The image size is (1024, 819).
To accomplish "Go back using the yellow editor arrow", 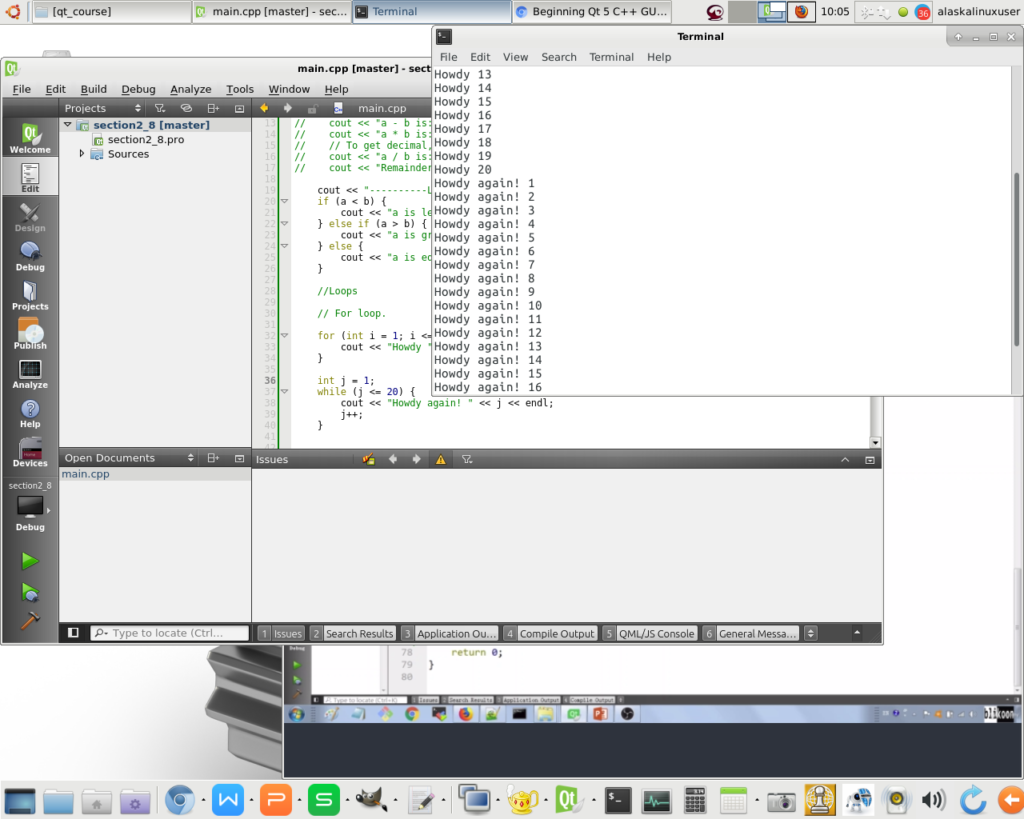I will pyautogui.click(x=264, y=108).
